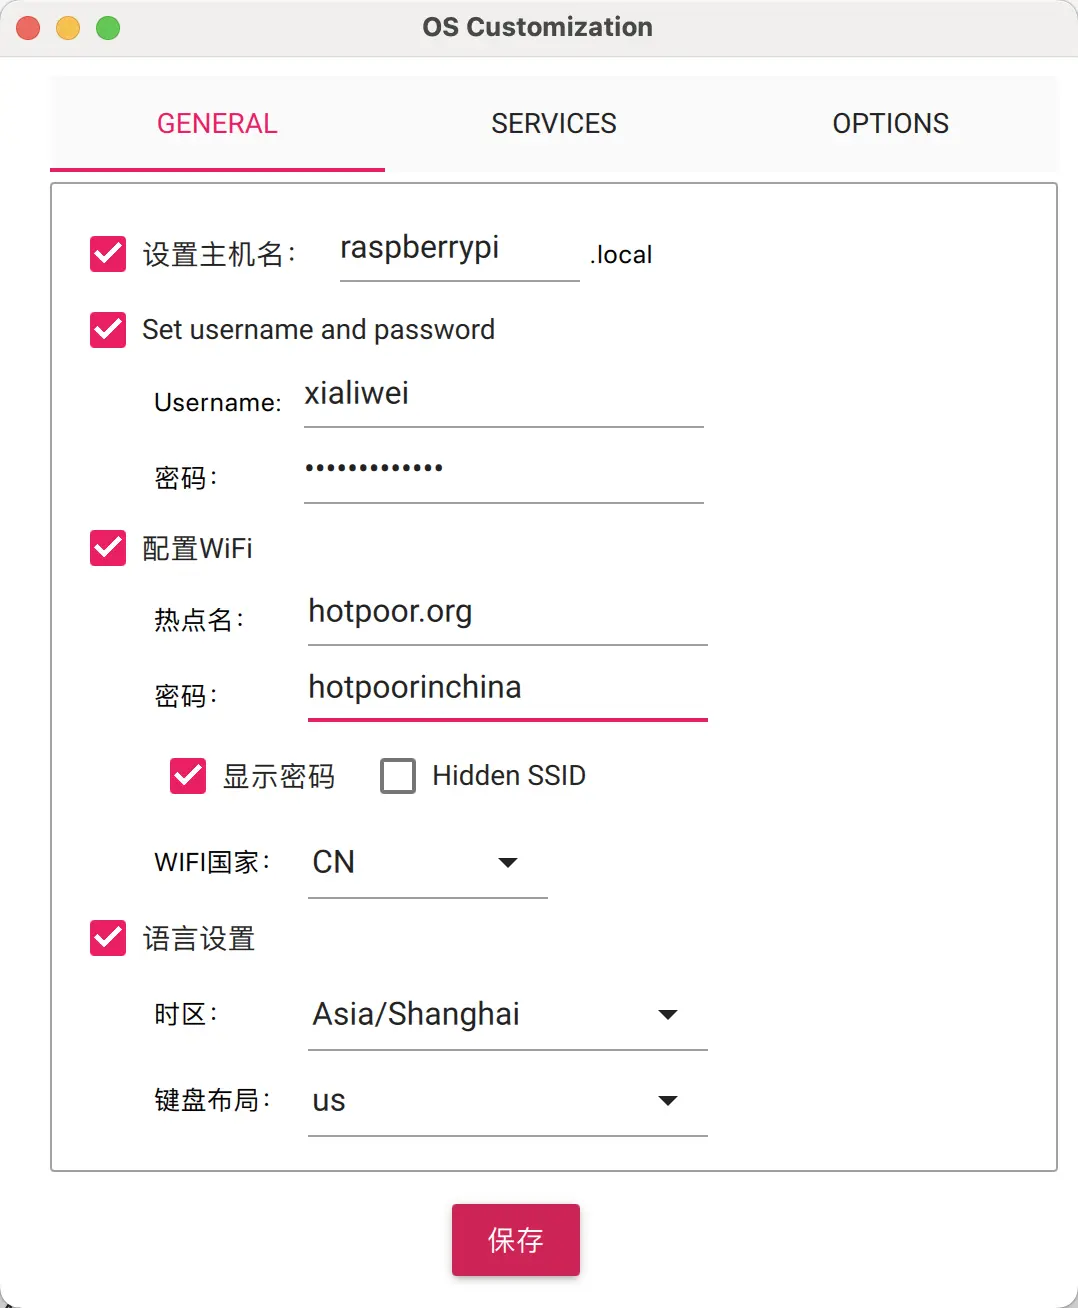The height and width of the screenshot is (1308, 1078).
Task: Select the hotpoor.org hotspot name field
Action: (x=506, y=612)
